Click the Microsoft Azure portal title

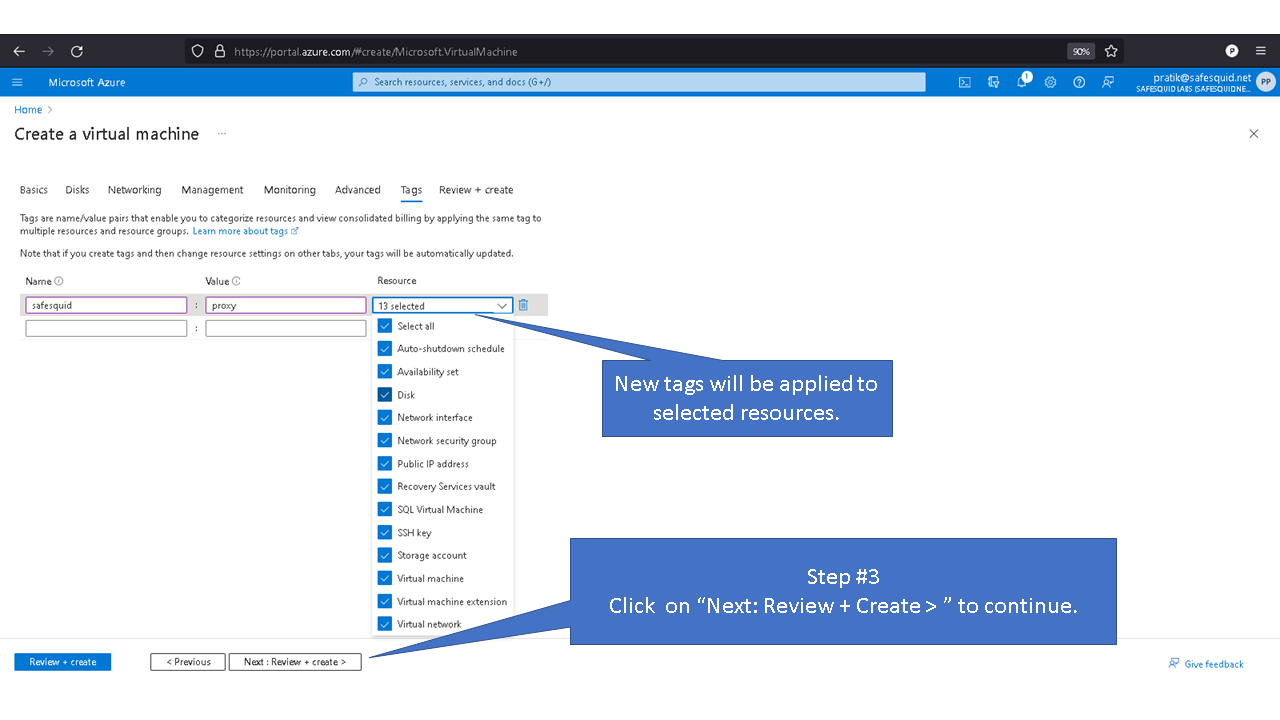pyautogui.click(x=87, y=82)
